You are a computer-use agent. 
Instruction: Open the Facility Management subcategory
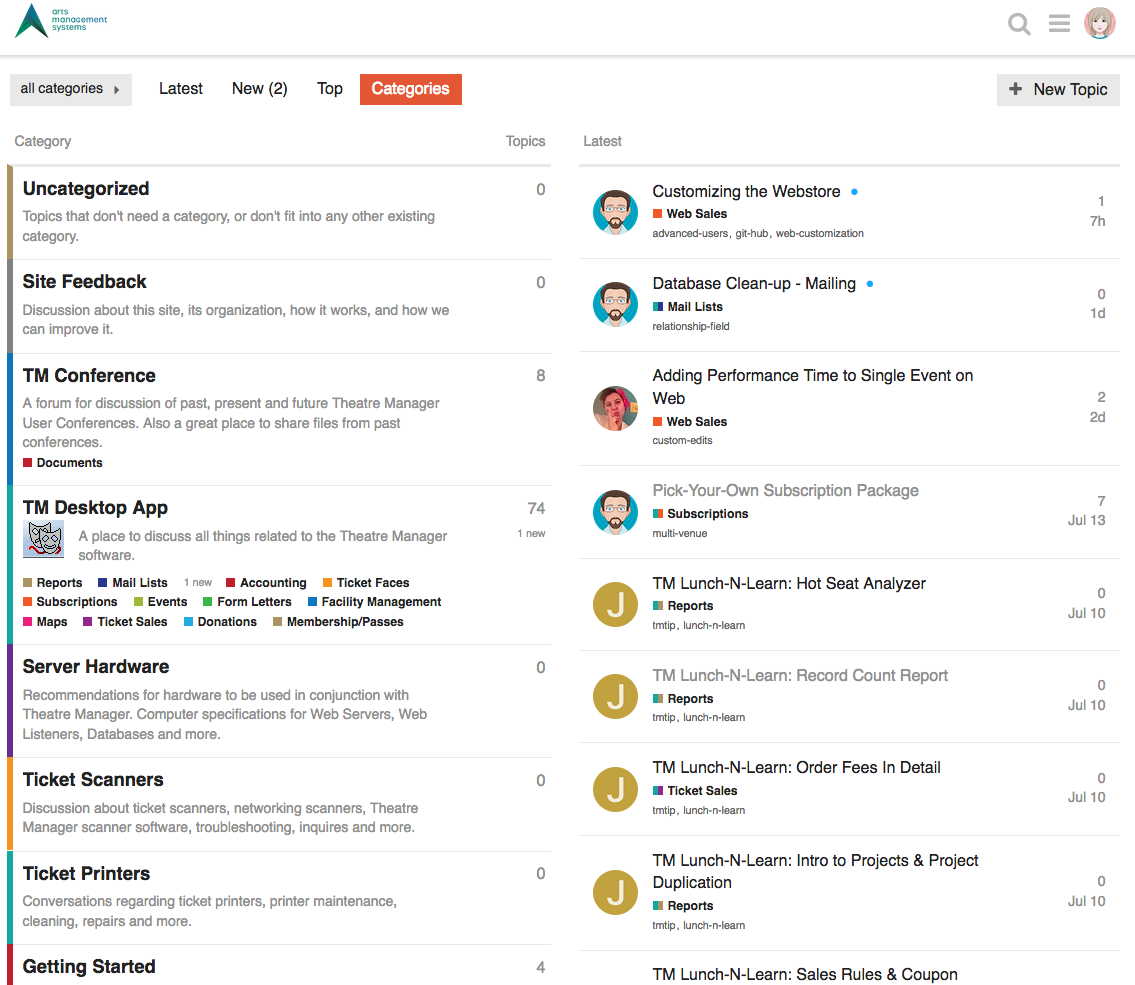pyautogui.click(x=375, y=601)
